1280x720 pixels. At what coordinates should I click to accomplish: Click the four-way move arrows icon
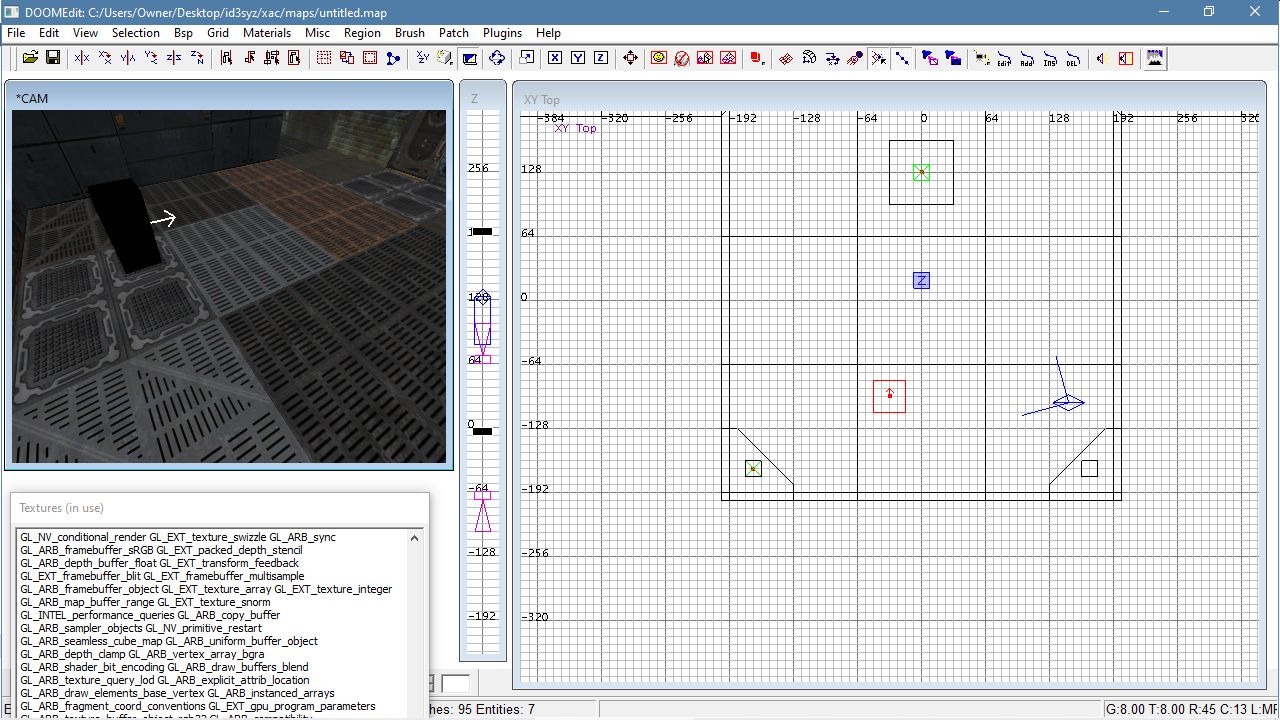[x=630, y=58]
